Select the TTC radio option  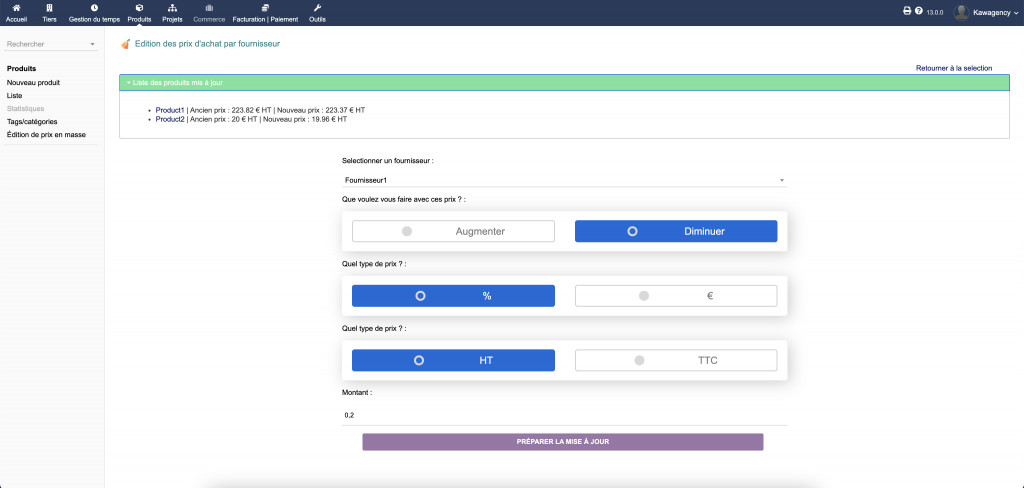[675, 360]
